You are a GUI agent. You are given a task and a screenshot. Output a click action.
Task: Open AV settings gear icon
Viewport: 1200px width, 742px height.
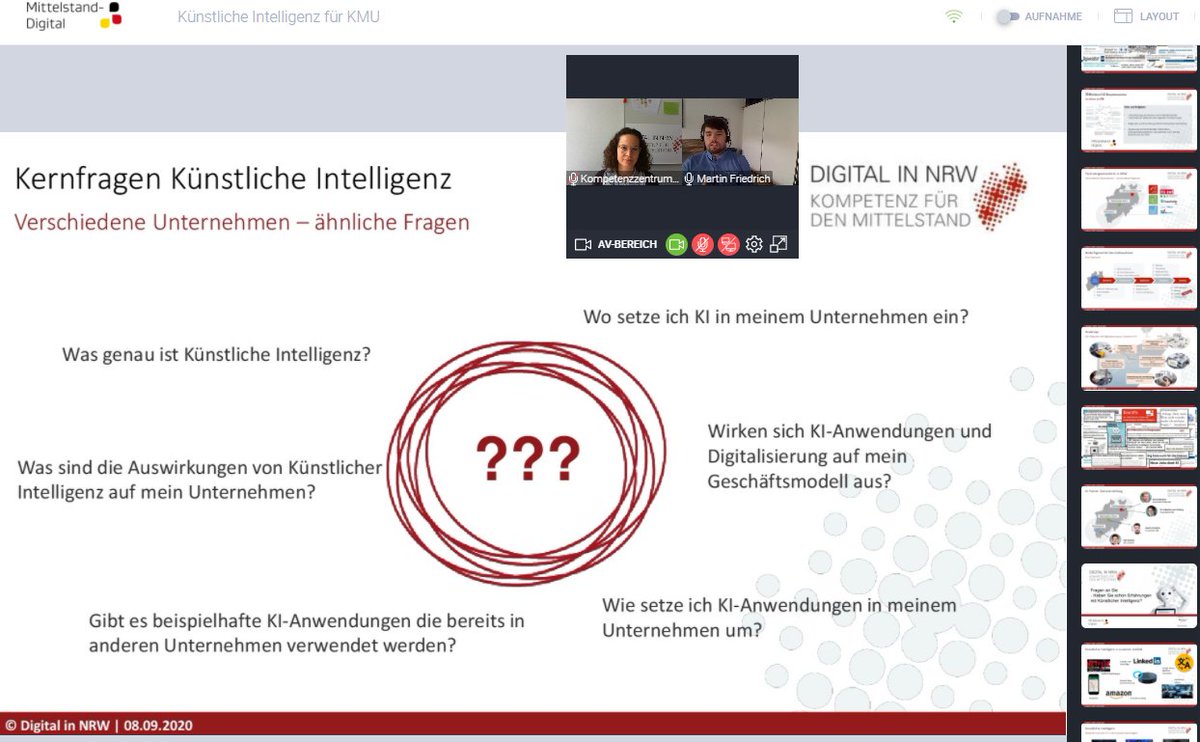pyautogui.click(x=754, y=244)
